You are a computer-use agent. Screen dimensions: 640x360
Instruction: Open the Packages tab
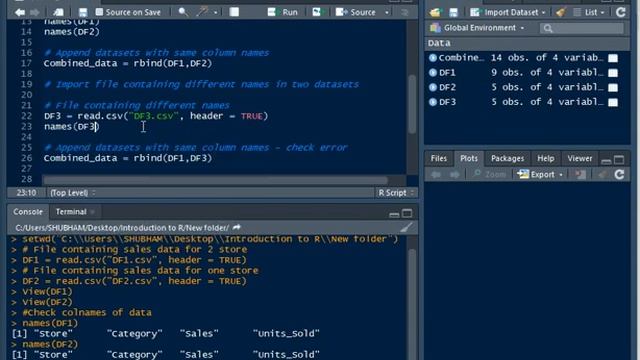[x=507, y=158]
